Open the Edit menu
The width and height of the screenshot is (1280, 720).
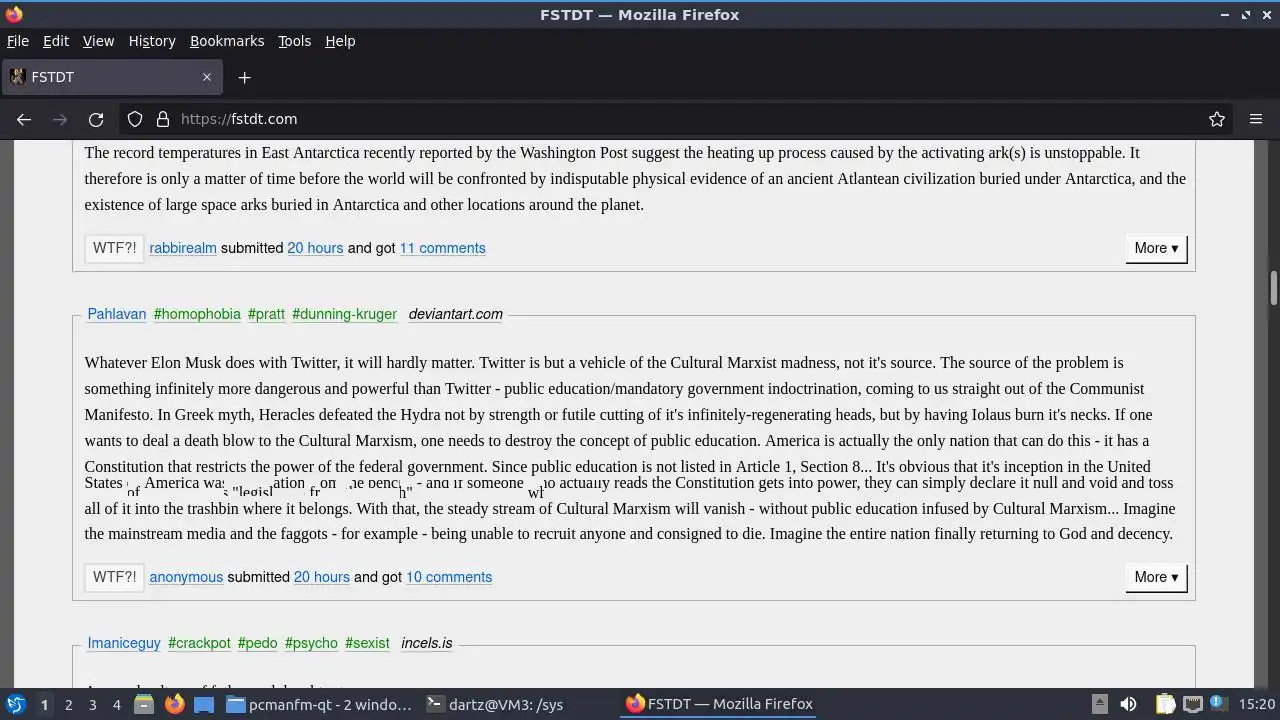[56, 41]
